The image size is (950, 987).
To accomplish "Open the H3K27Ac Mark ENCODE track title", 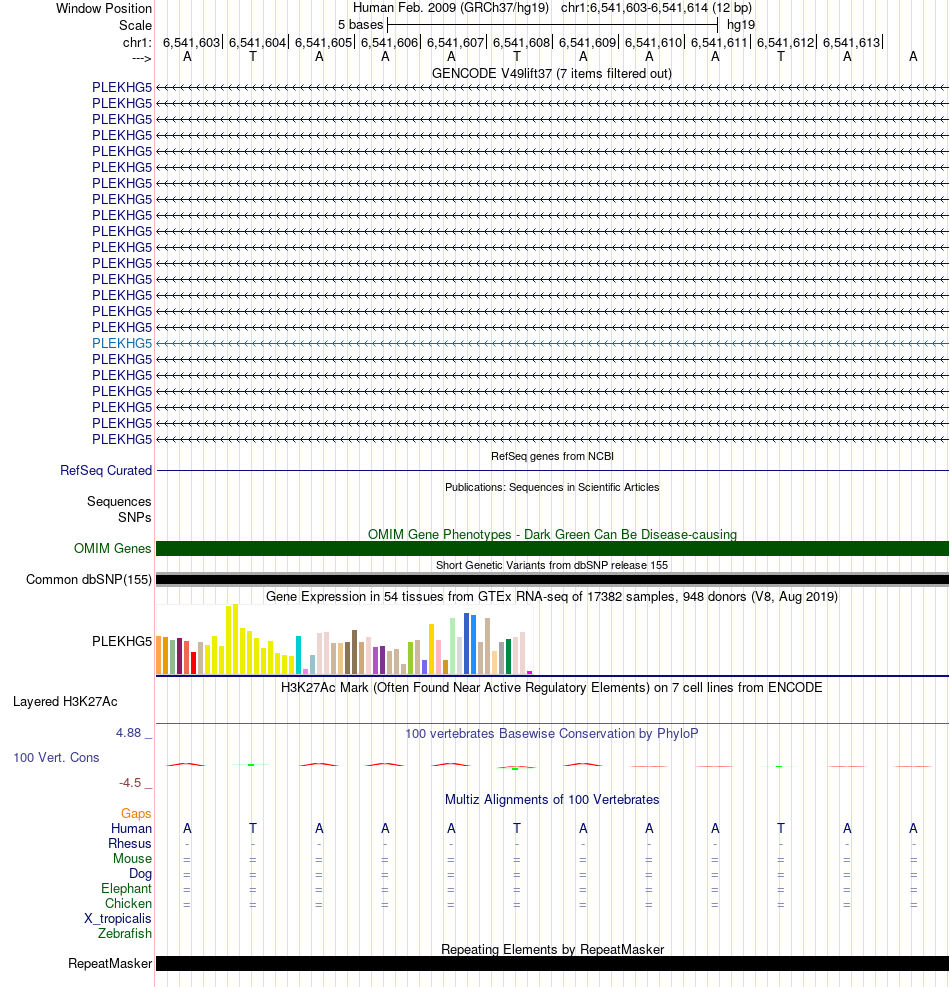I will point(551,687).
